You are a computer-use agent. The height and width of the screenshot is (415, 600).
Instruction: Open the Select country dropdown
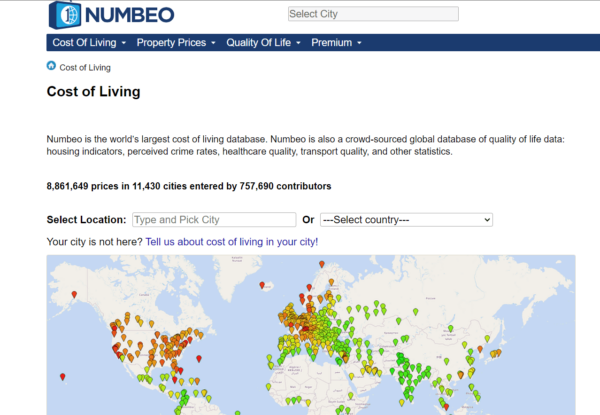[406, 219]
